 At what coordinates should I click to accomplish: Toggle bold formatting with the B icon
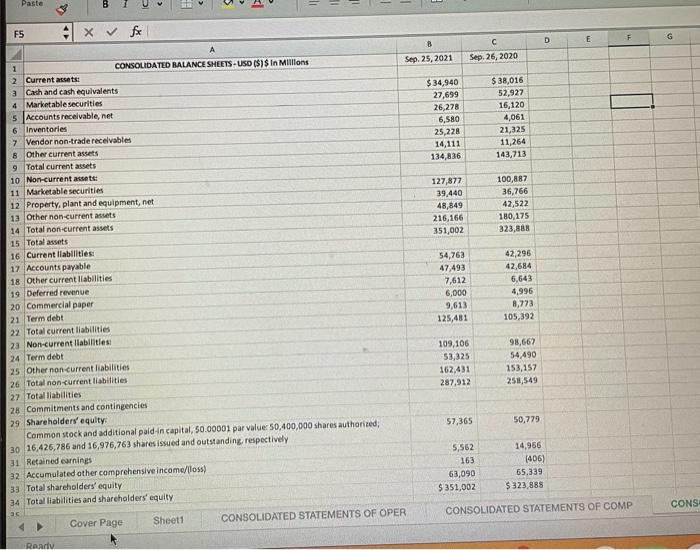coord(105,4)
